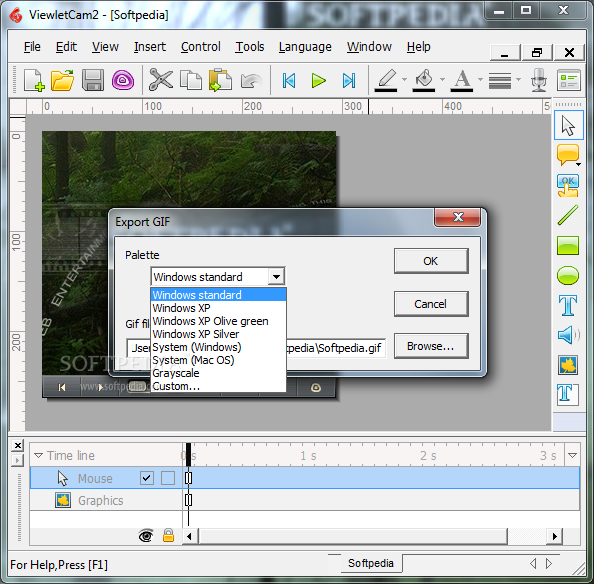Select the line color pencil tool
The height and width of the screenshot is (584, 594).
point(386,80)
